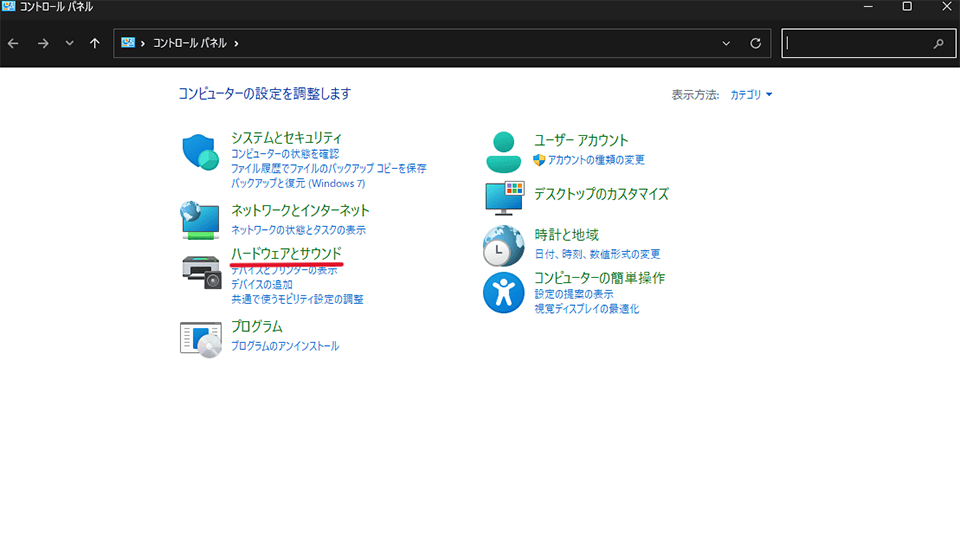Open 共通で使うモビリティ設定の調整 link
Viewport: 960px width, 535px height.
tap(298, 299)
